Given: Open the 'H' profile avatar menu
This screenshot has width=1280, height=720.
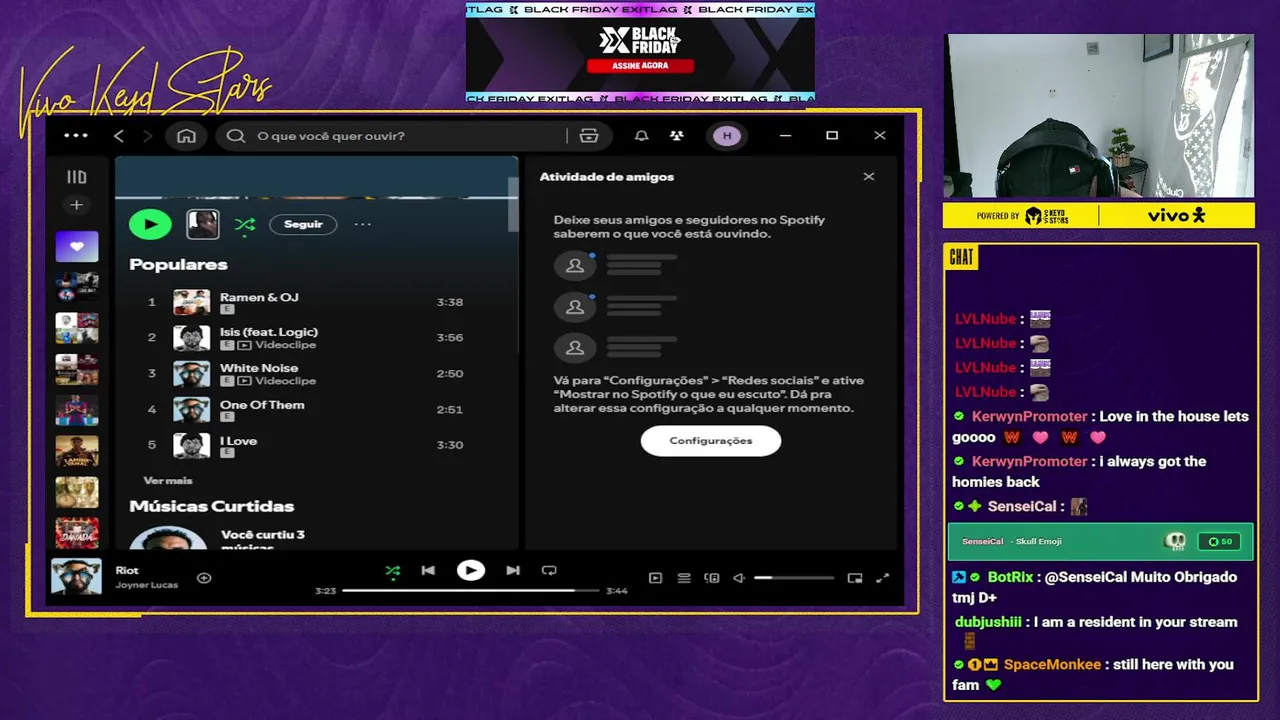Looking at the screenshot, I should coord(727,136).
